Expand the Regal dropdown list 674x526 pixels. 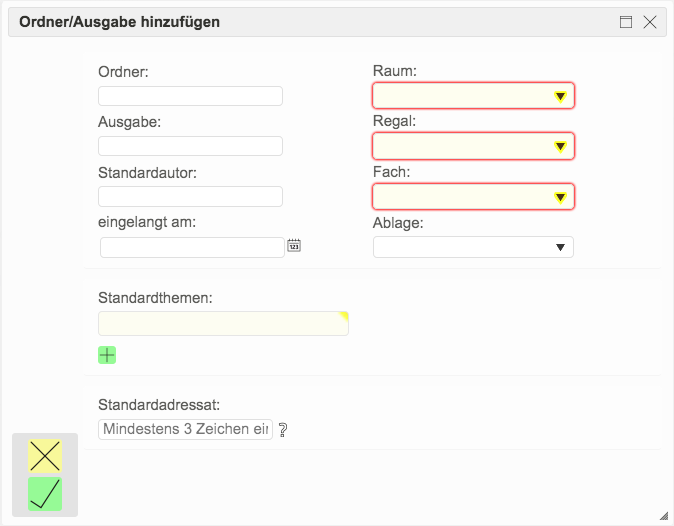(473, 147)
